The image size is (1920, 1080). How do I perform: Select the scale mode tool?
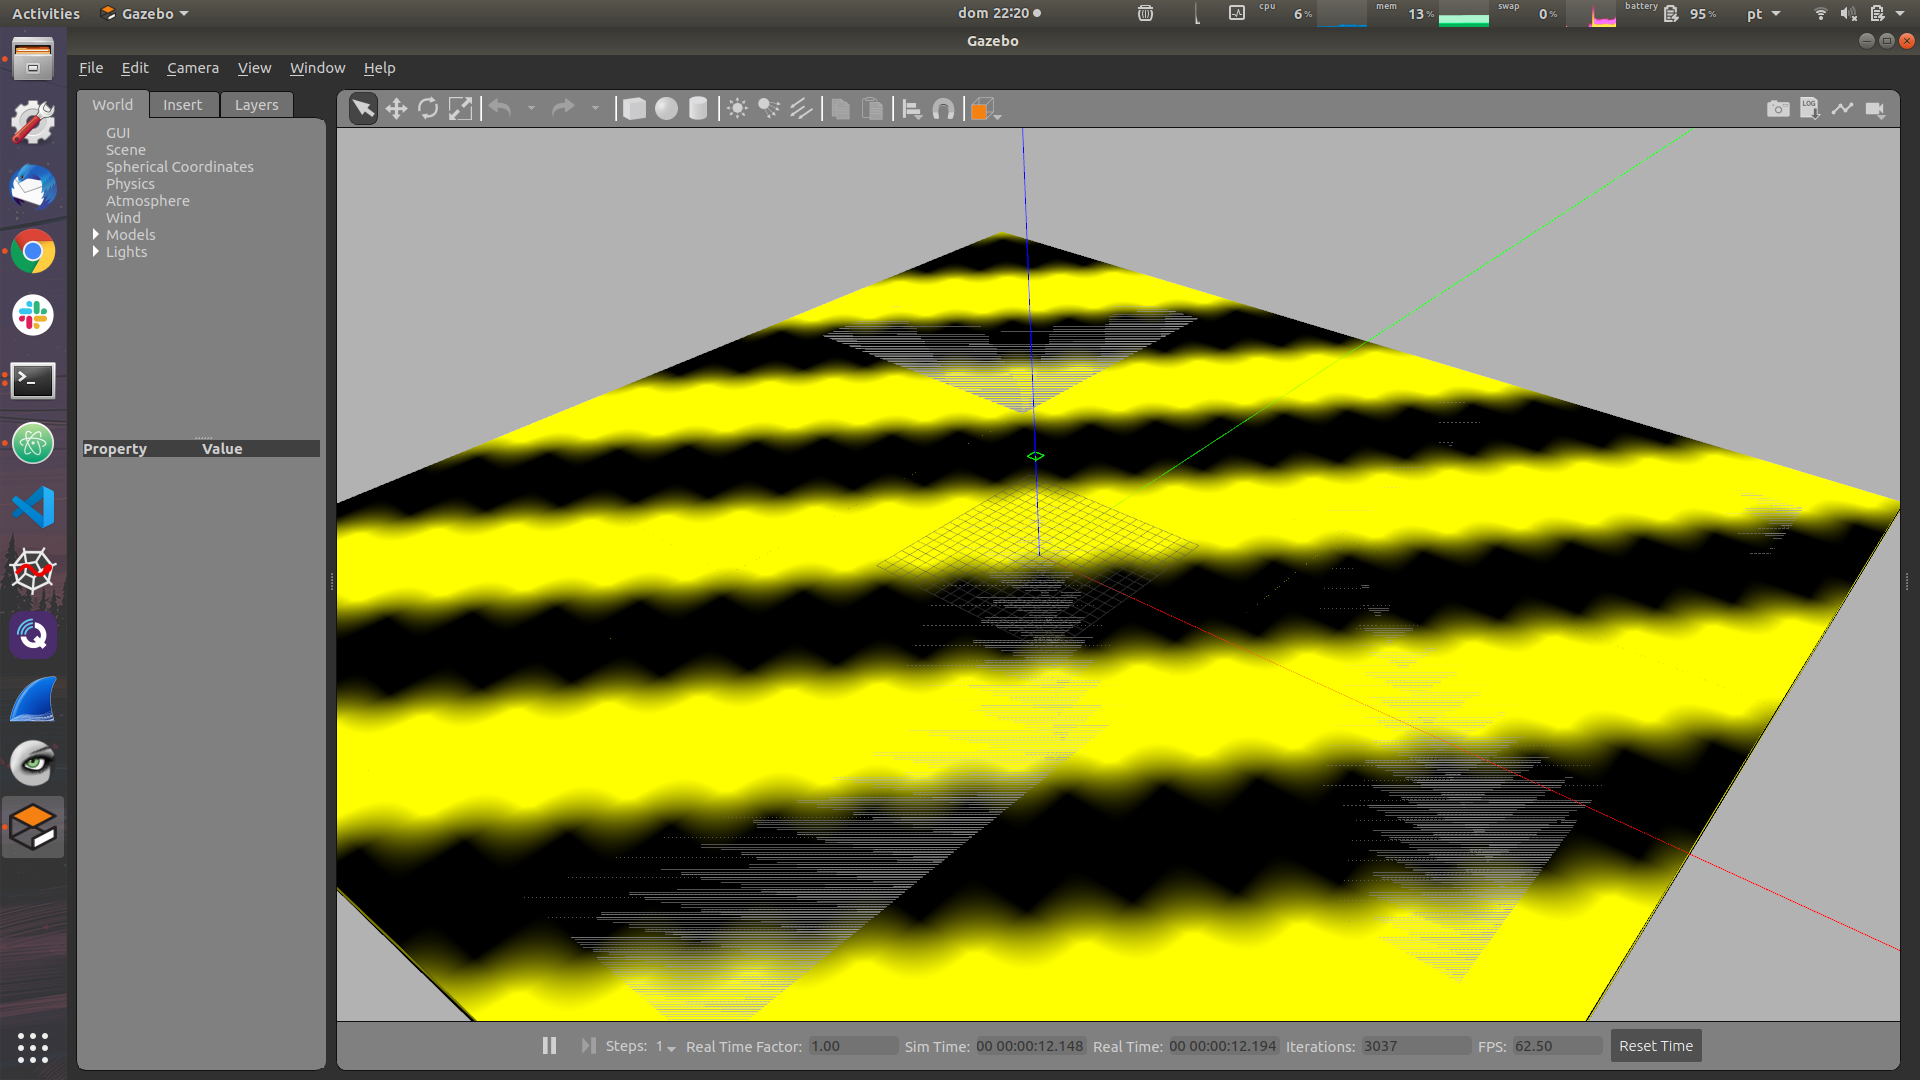[x=460, y=109]
